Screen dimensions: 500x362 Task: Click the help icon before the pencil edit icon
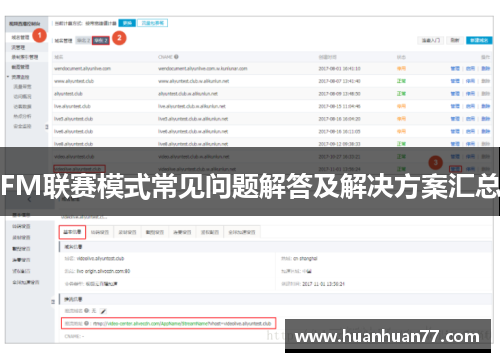point(87,311)
